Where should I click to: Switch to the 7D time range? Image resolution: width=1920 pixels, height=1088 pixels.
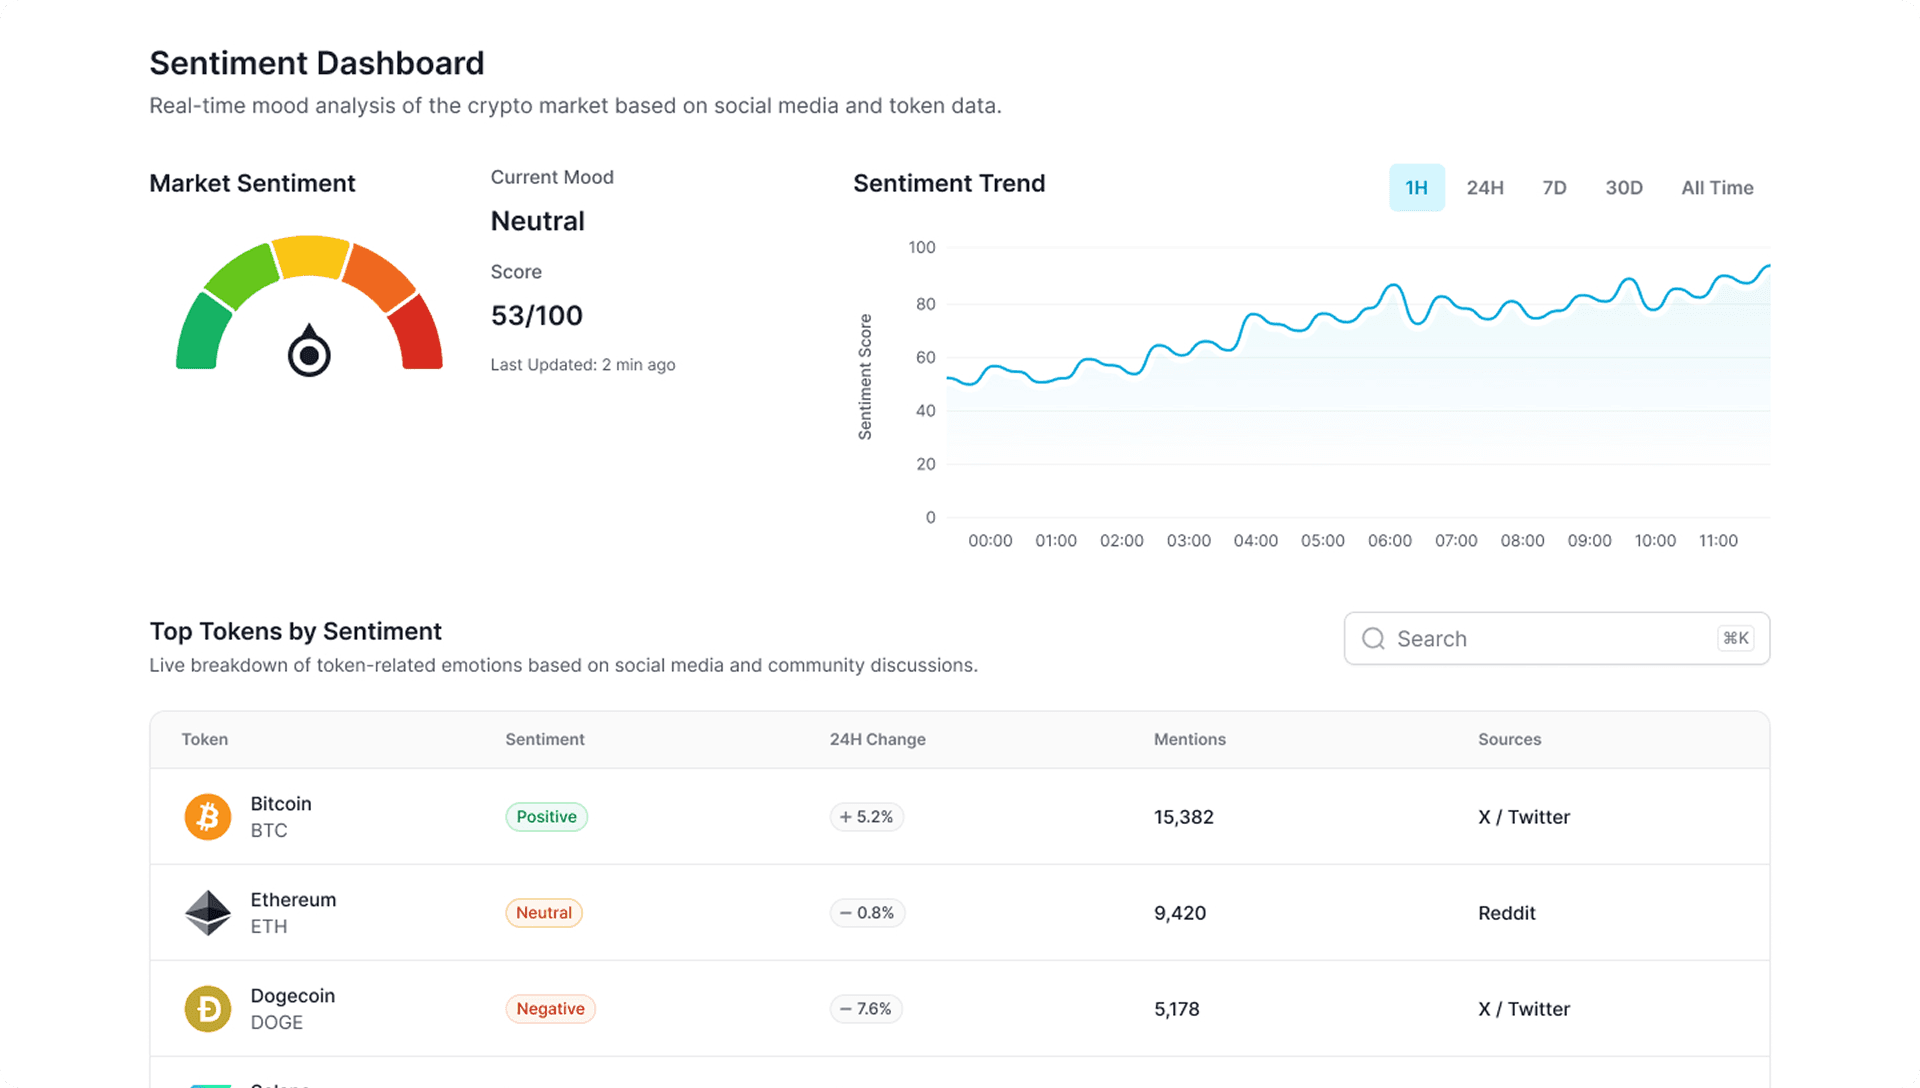tap(1554, 188)
